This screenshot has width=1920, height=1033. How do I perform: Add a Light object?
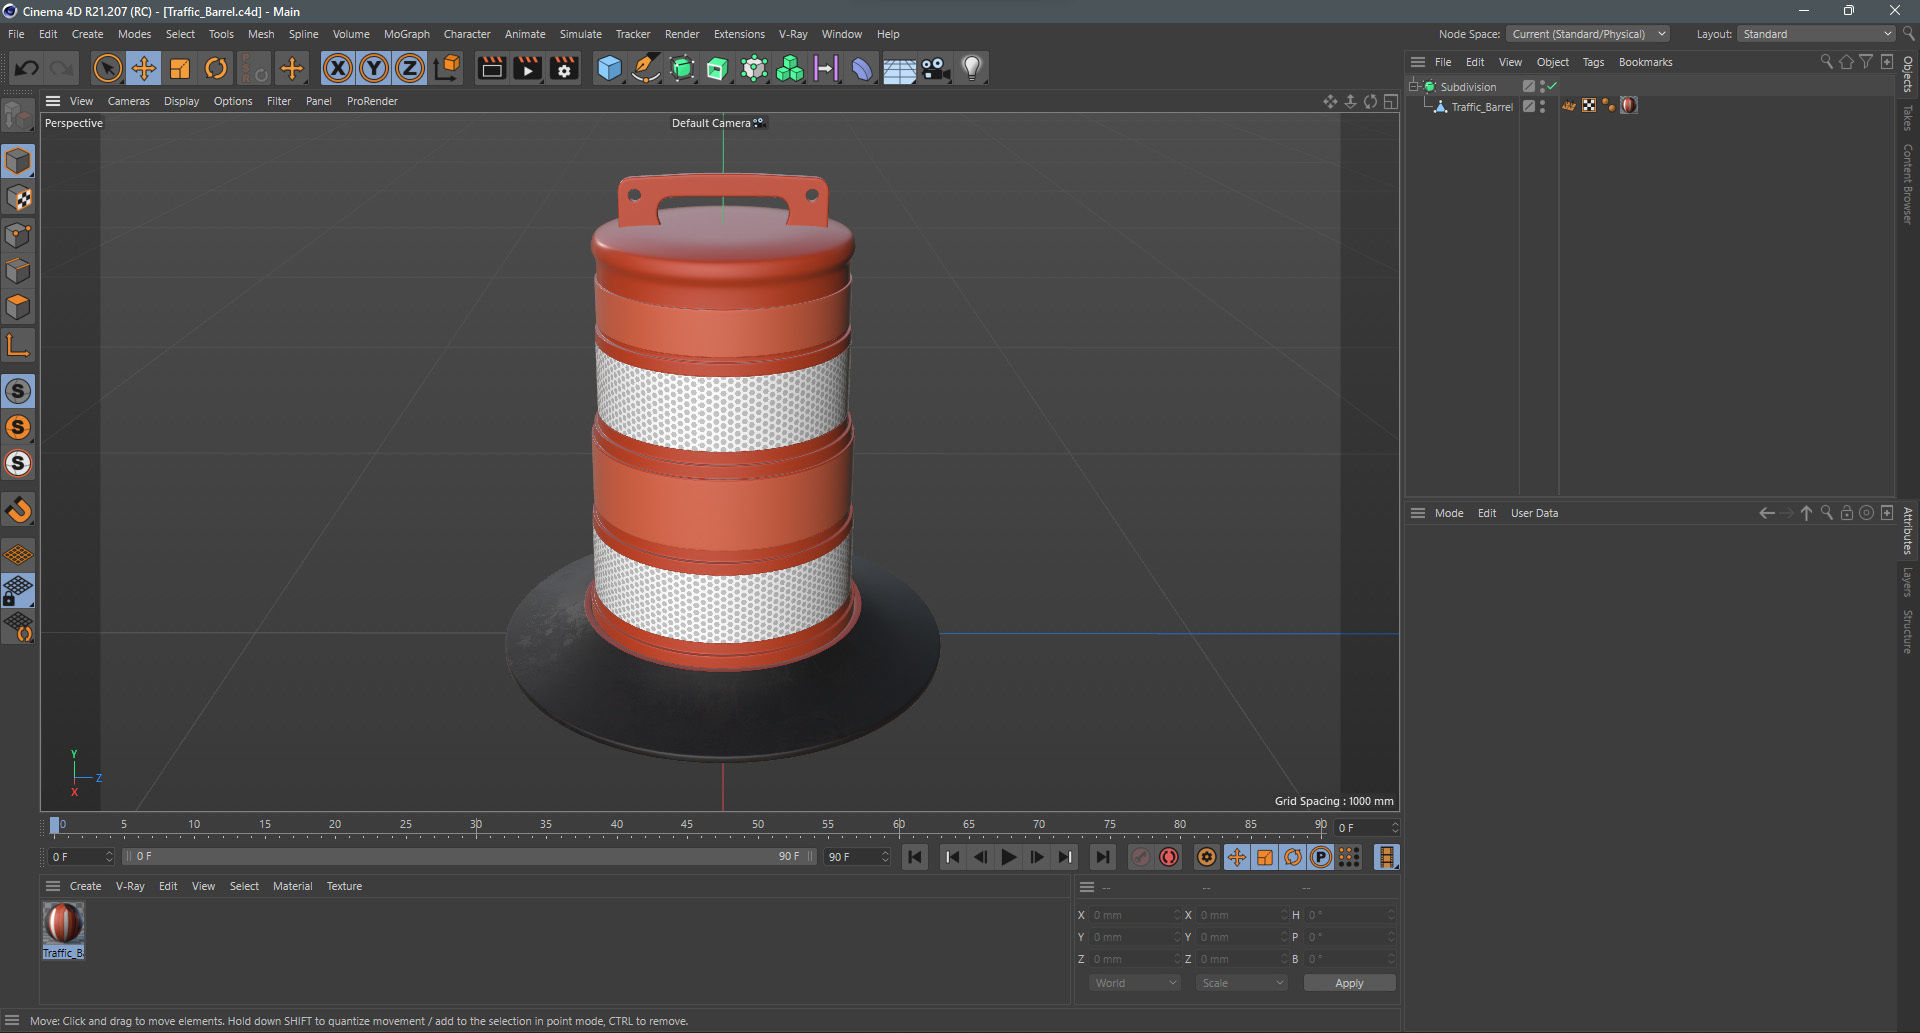click(x=971, y=68)
